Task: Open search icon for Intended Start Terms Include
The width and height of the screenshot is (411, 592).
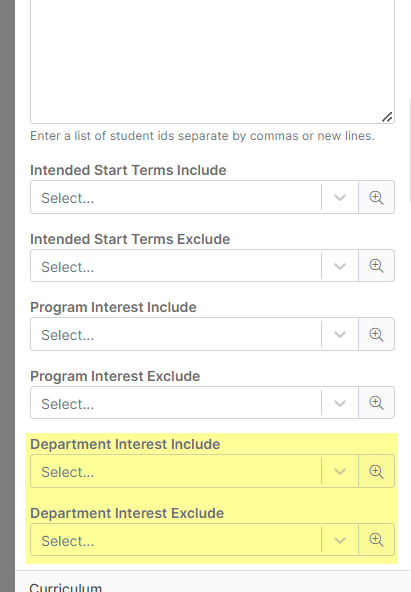Action: click(376, 197)
